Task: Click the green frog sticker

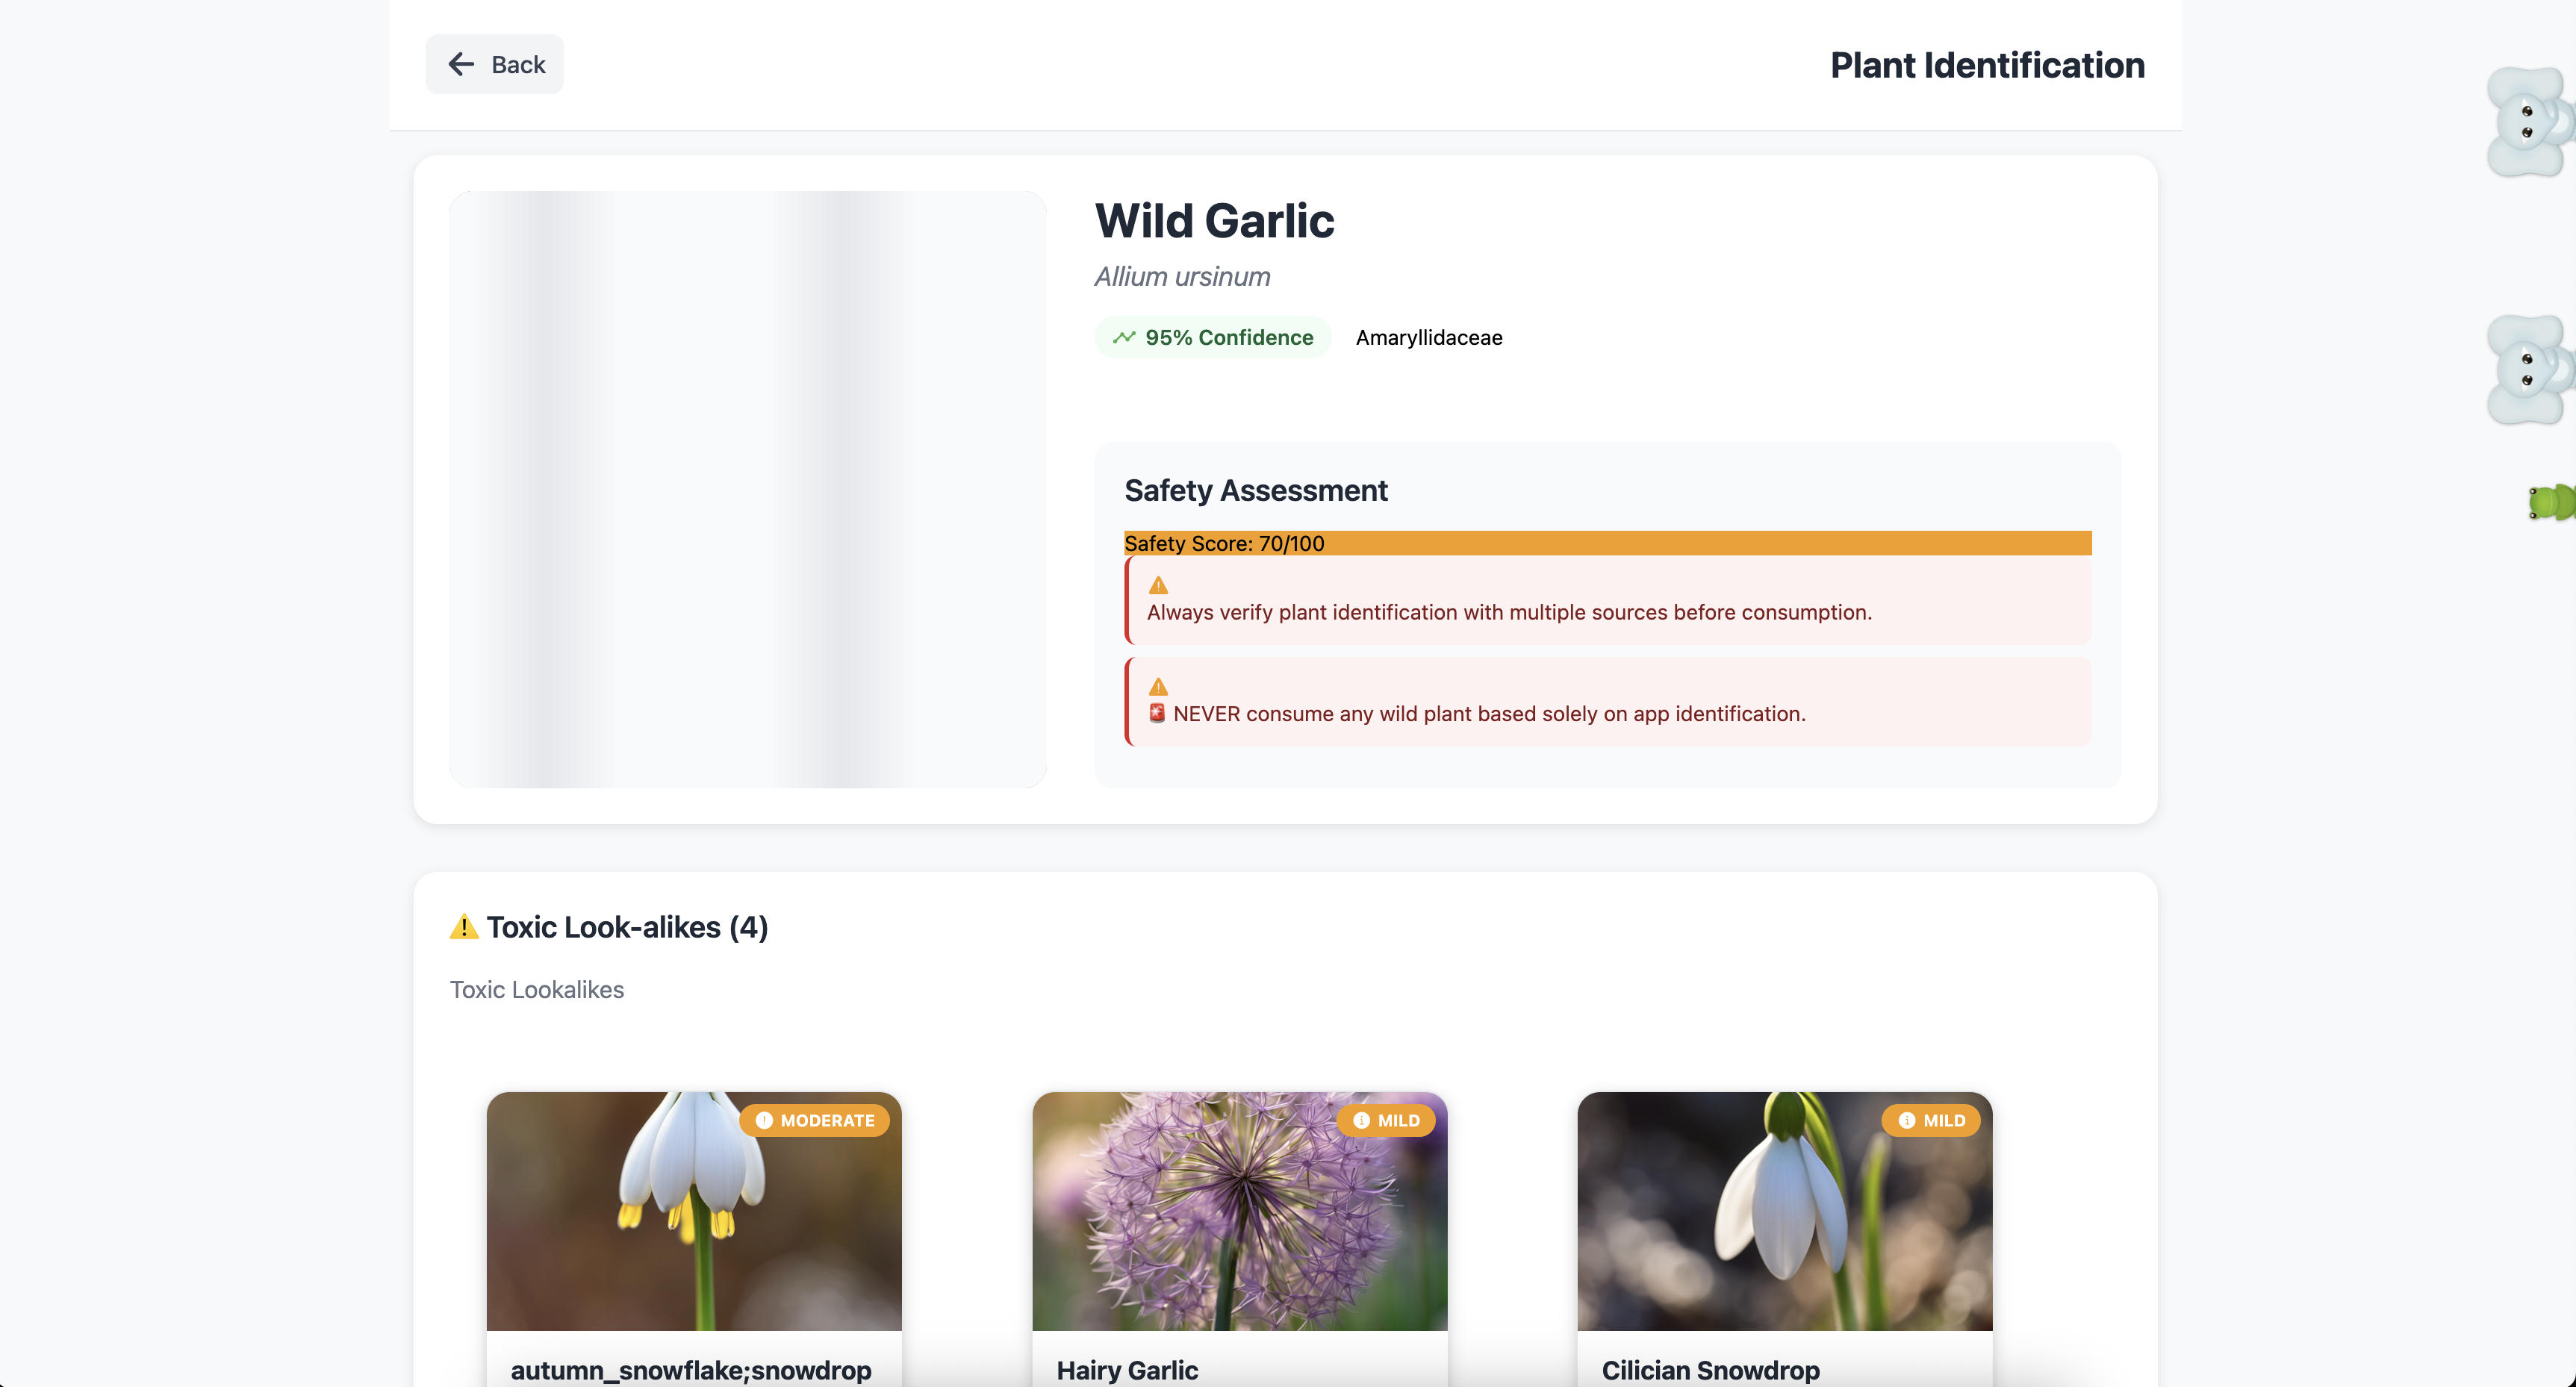Action: 2551,502
